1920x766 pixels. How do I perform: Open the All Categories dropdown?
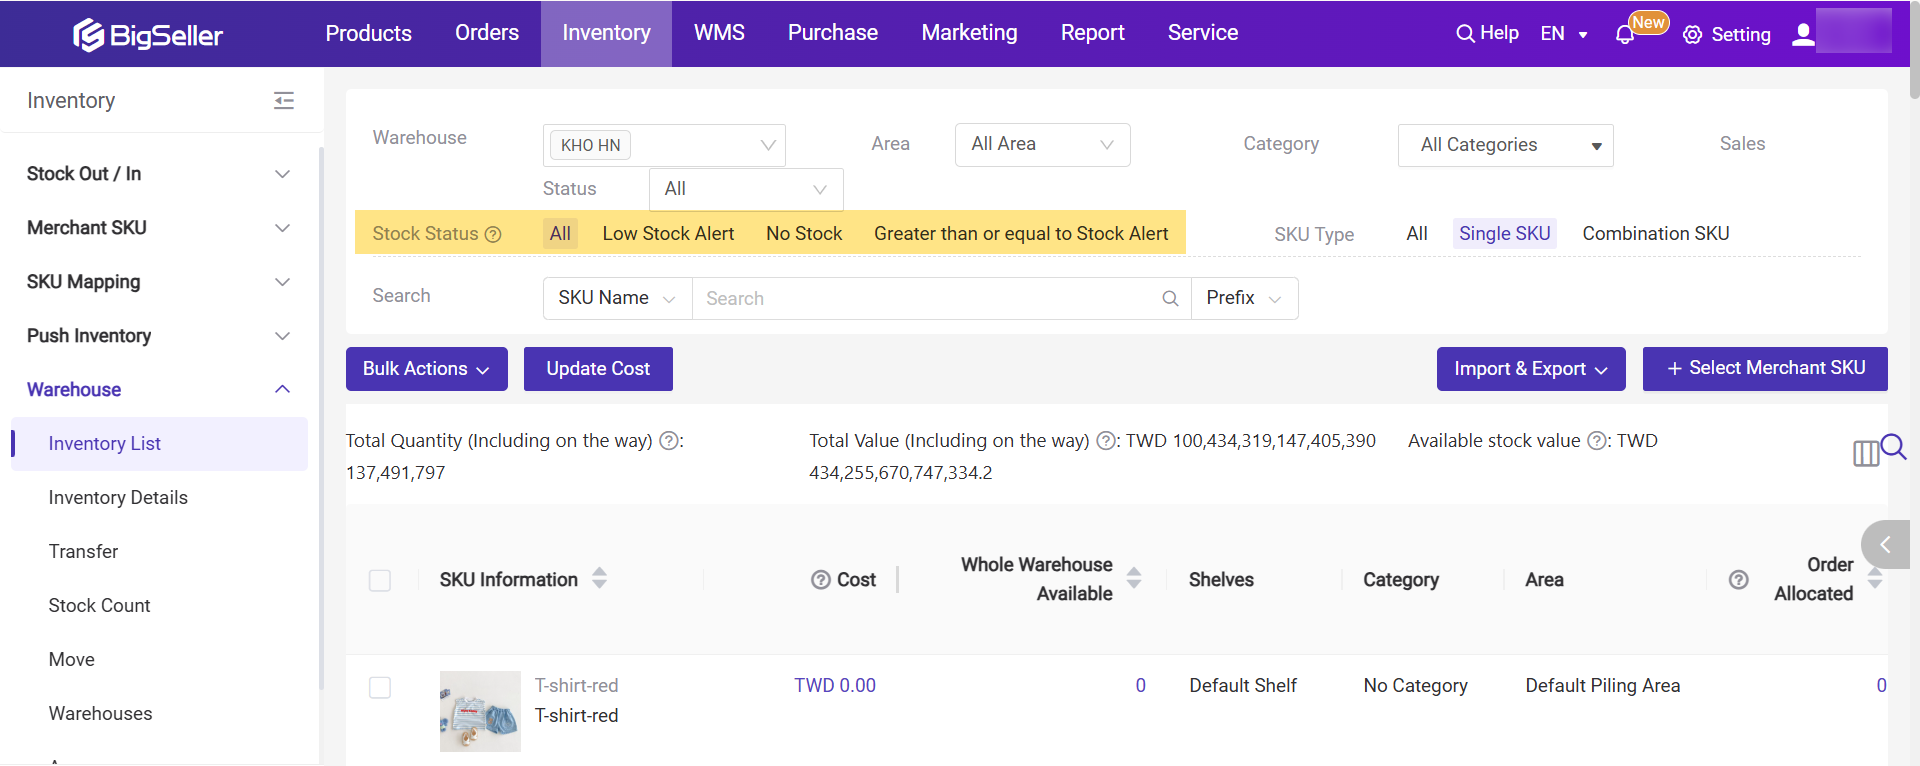pos(1505,145)
